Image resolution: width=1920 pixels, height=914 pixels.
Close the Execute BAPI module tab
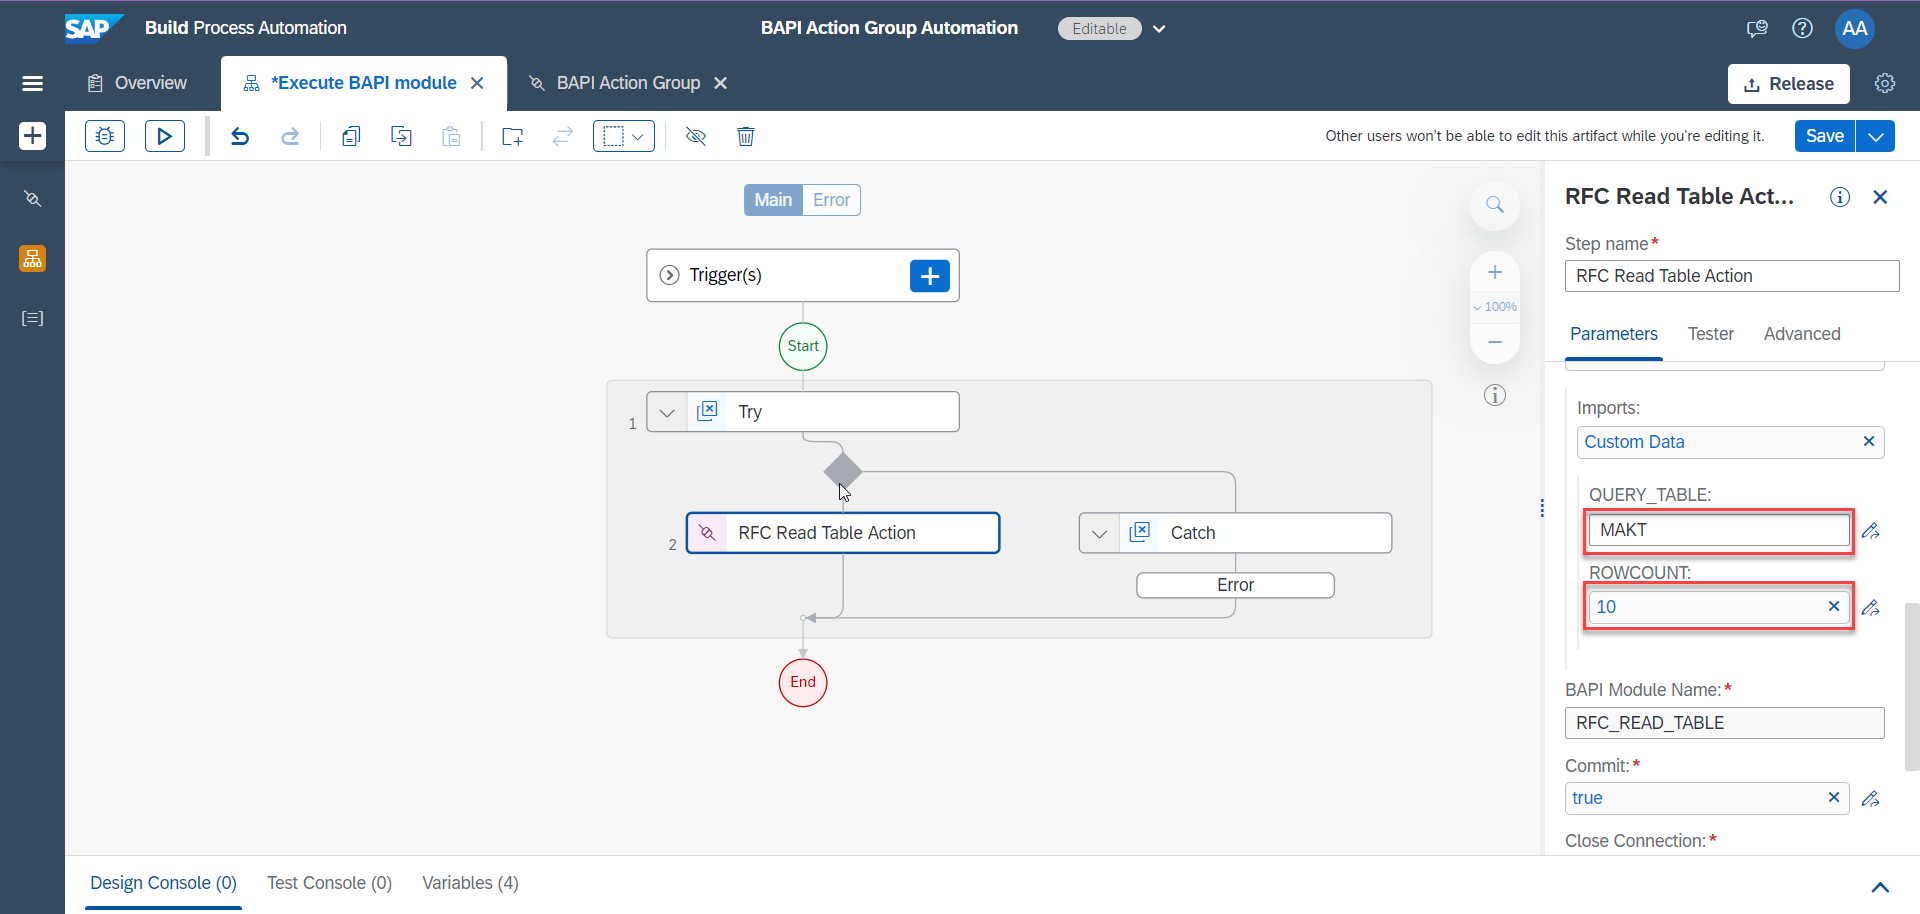click(478, 83)
